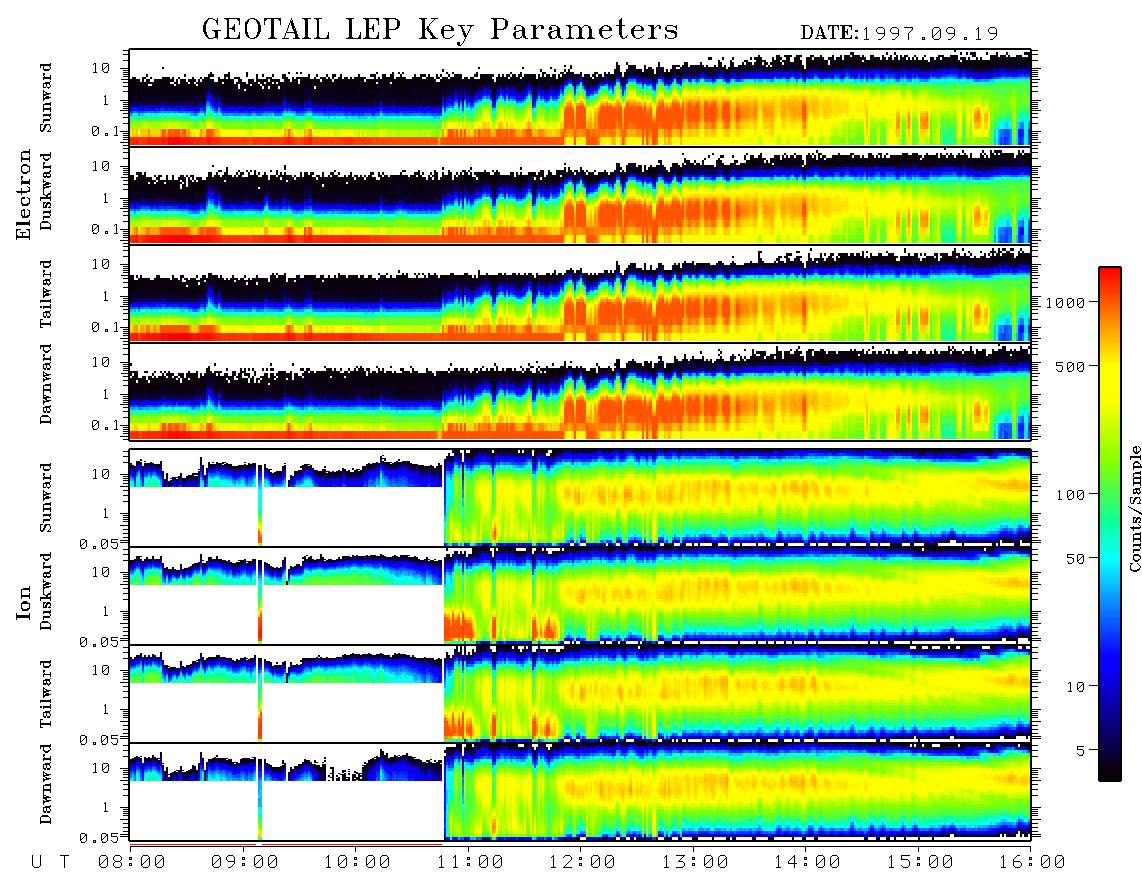Select the Ion Duskward spectrogram panel
Viewport: 1142px width, 880px height.
(580, 596)
